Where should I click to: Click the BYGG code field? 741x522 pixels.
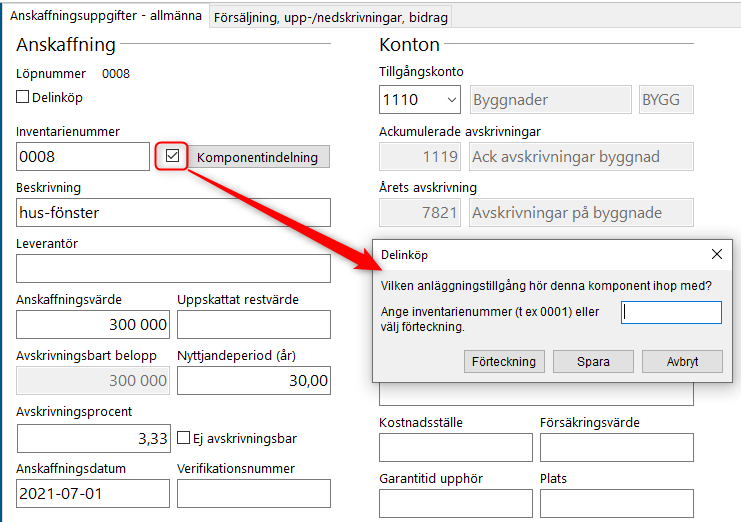coord(666,100)
